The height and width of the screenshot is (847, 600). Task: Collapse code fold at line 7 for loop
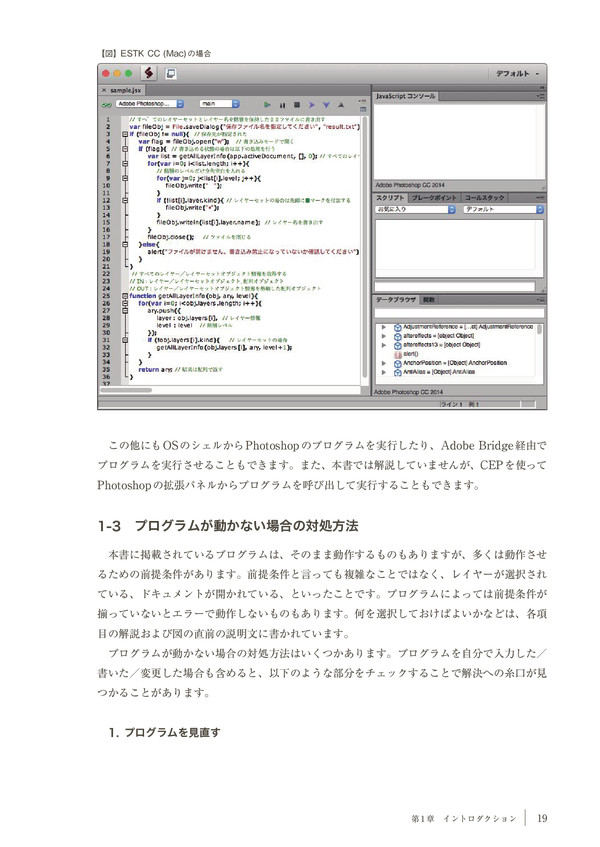point(125,163)
